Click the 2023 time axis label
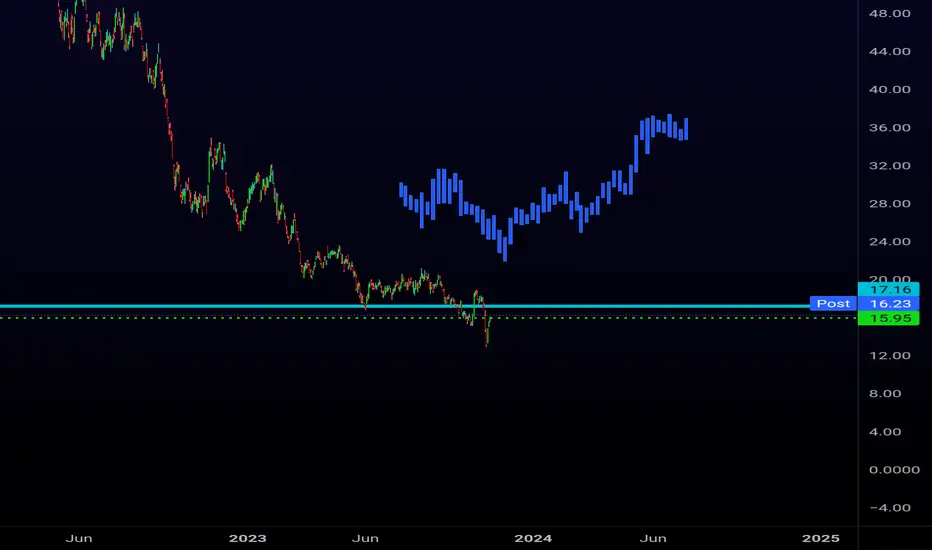Screen dimensions: 932x550 [248, 538]
